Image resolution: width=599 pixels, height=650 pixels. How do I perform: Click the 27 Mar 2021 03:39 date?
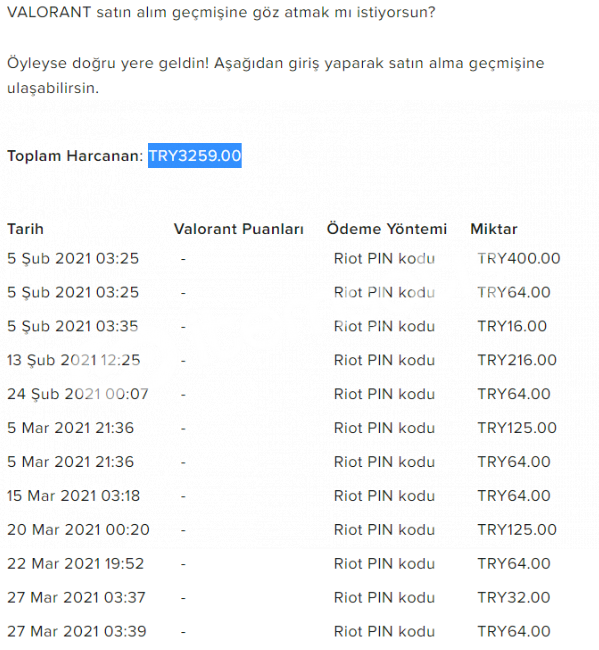point(77,632)
